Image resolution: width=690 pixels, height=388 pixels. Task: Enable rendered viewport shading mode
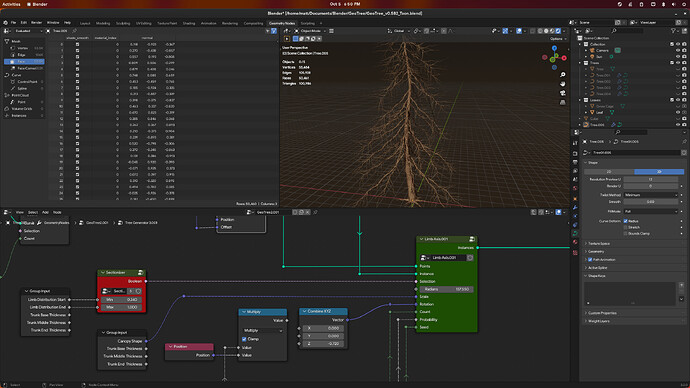tap(558, 31)
